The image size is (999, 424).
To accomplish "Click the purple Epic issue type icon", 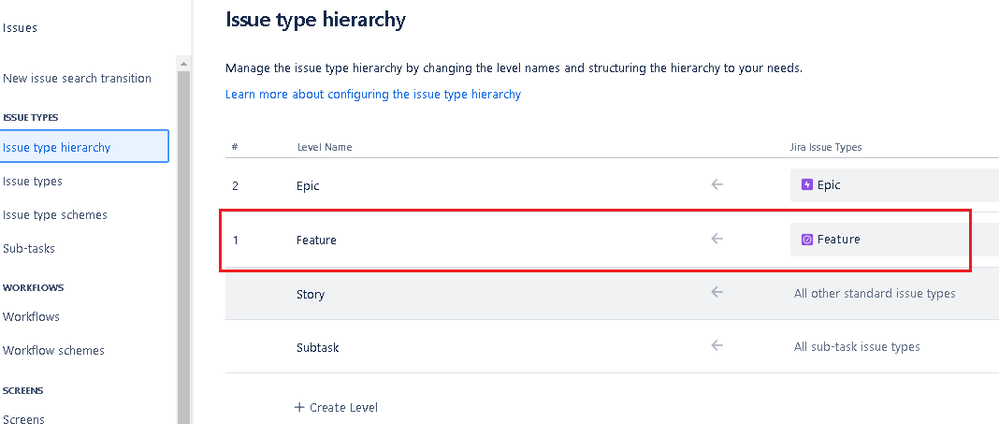I will click(x=807, y=185).
